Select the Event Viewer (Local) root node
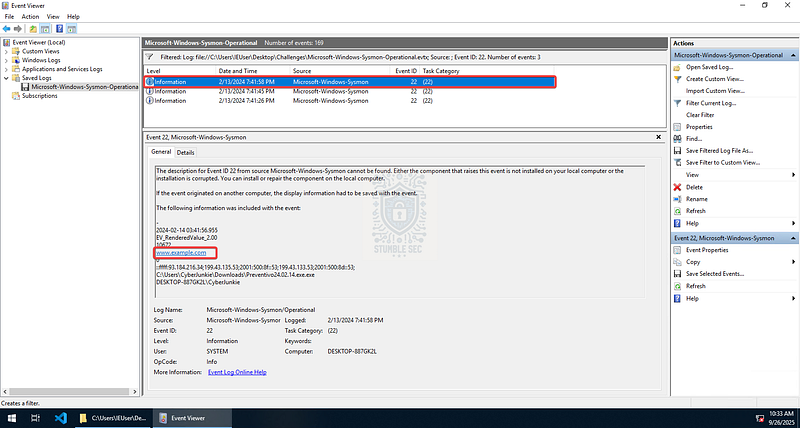 [39, 42]
